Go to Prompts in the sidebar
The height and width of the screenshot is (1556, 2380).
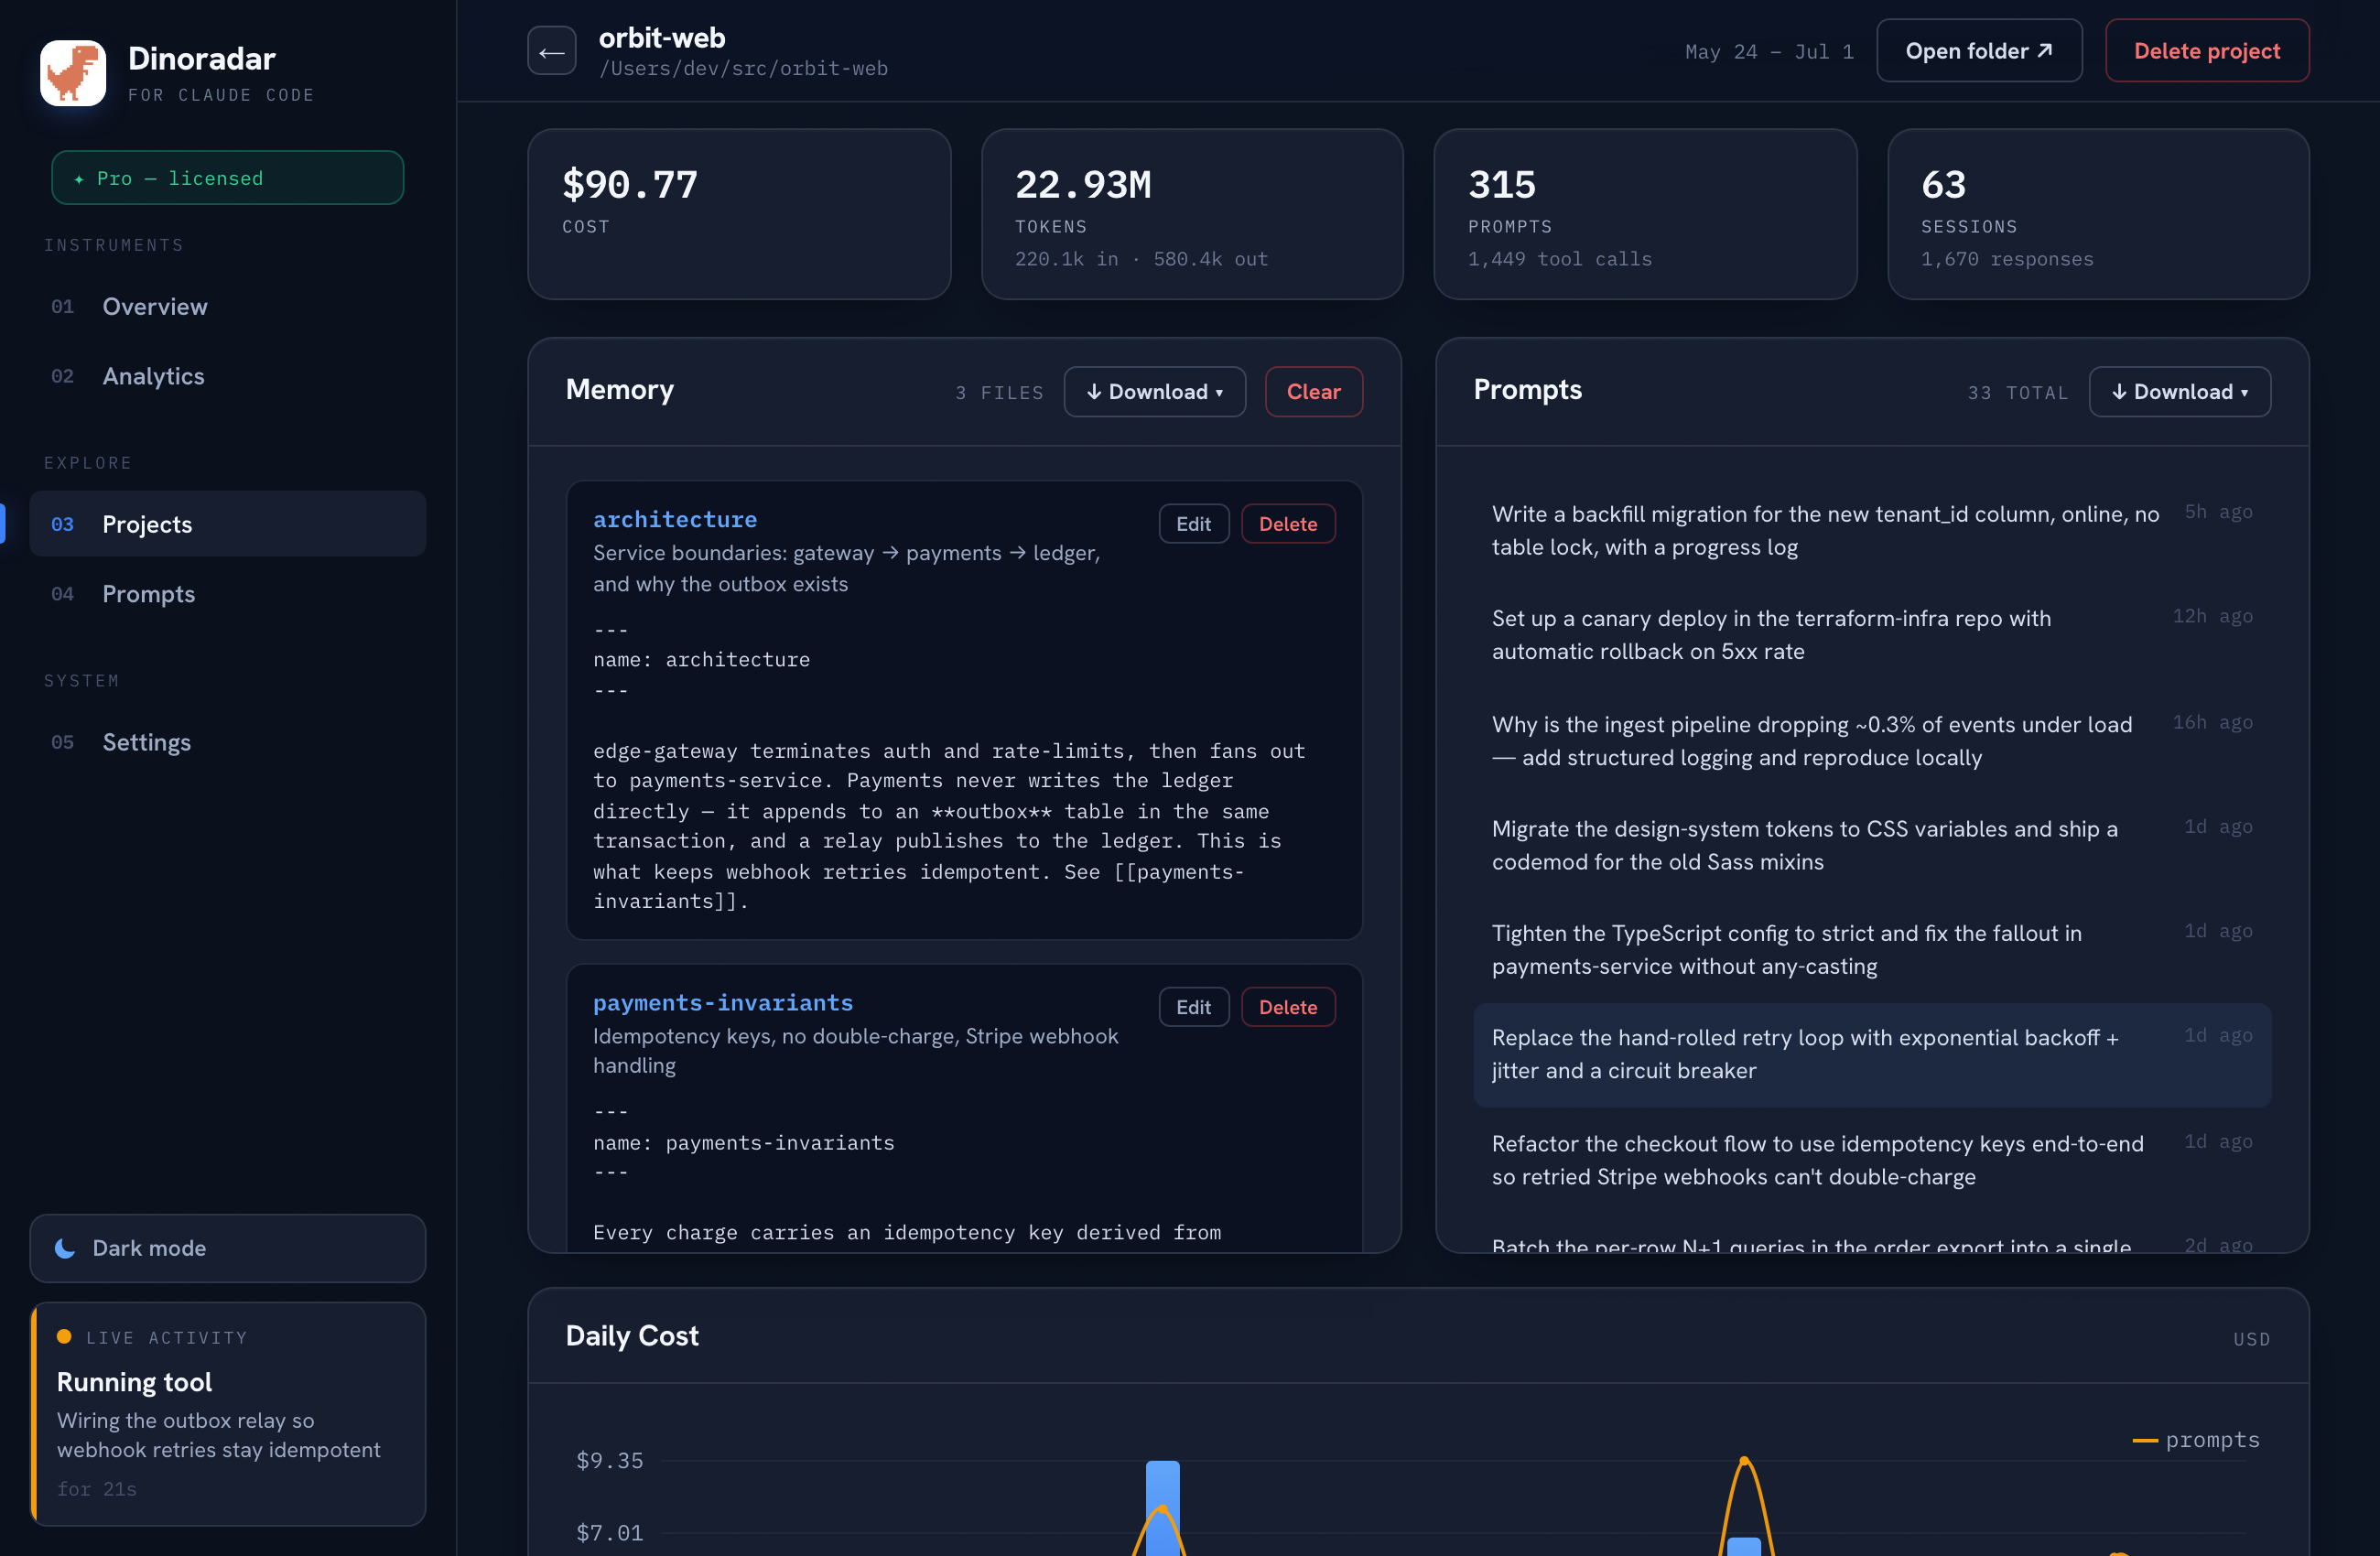point(228,594)
